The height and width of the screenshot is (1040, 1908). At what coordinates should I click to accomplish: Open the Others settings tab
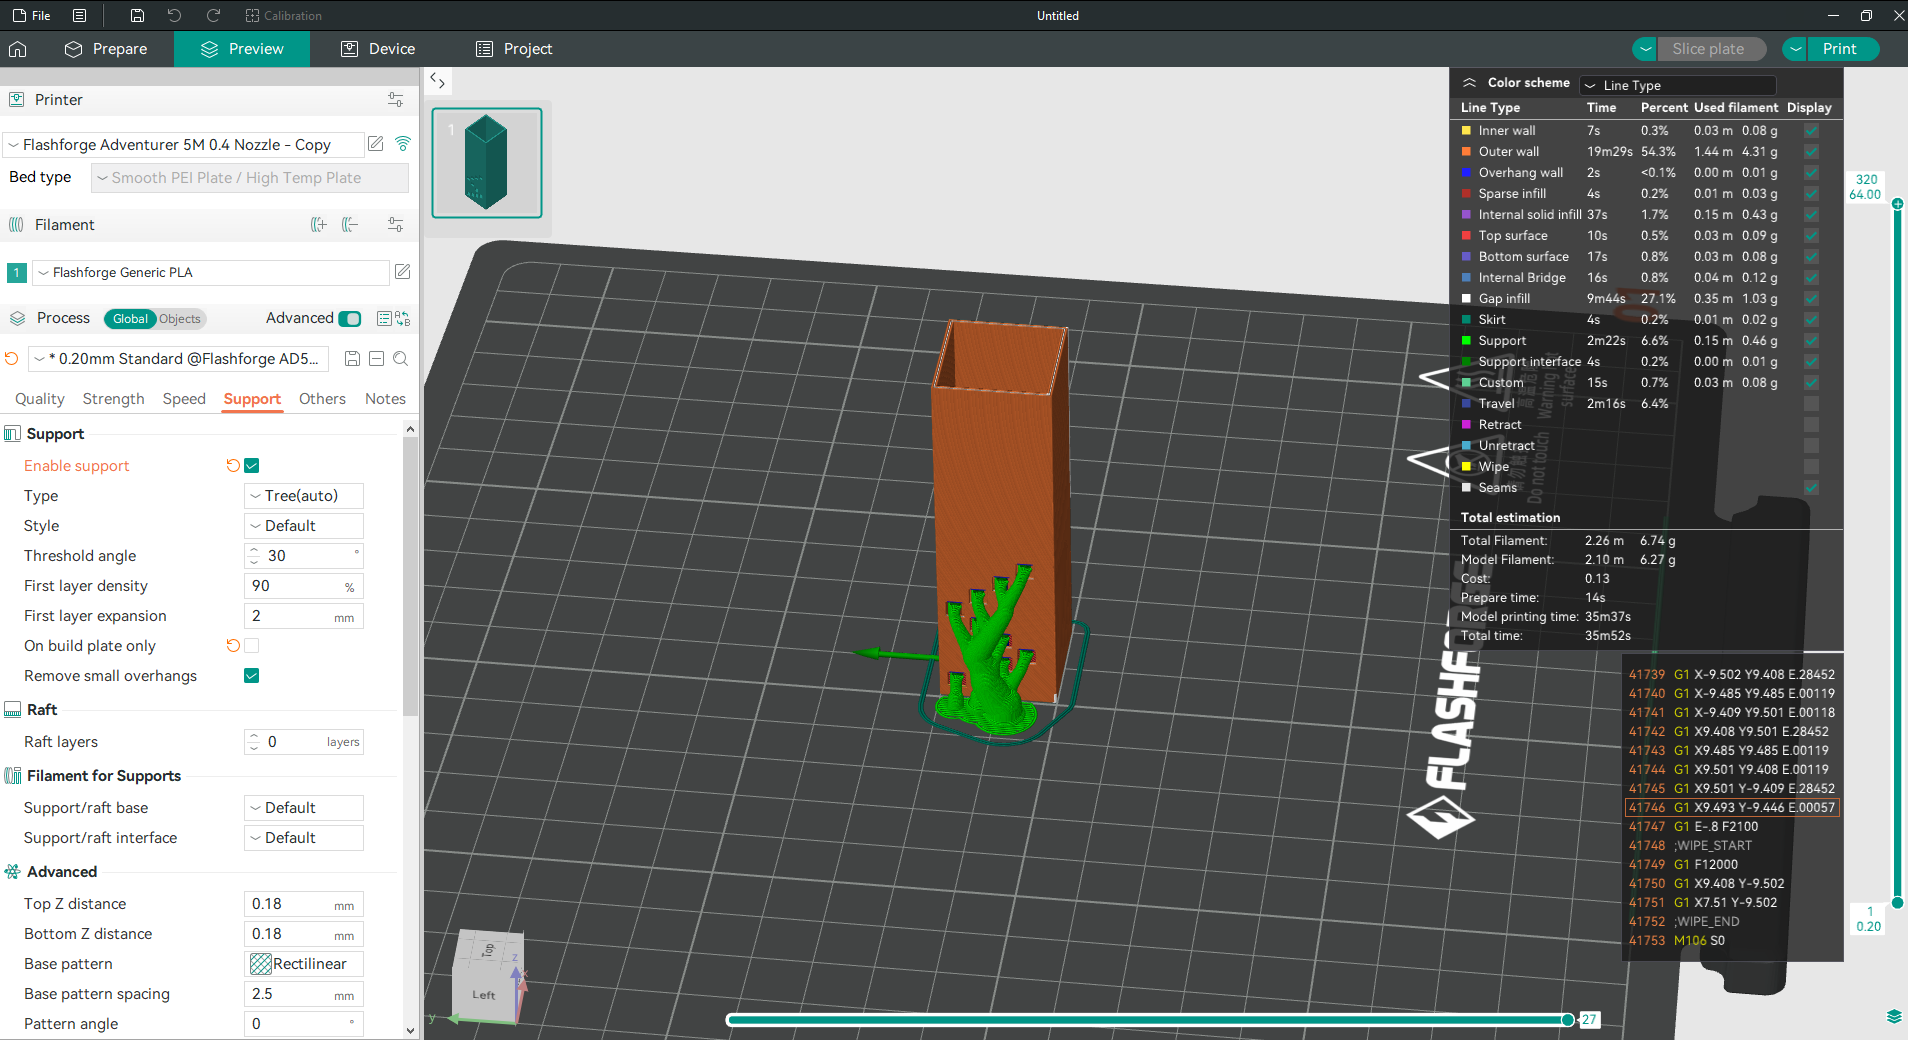tap(322, 399)
